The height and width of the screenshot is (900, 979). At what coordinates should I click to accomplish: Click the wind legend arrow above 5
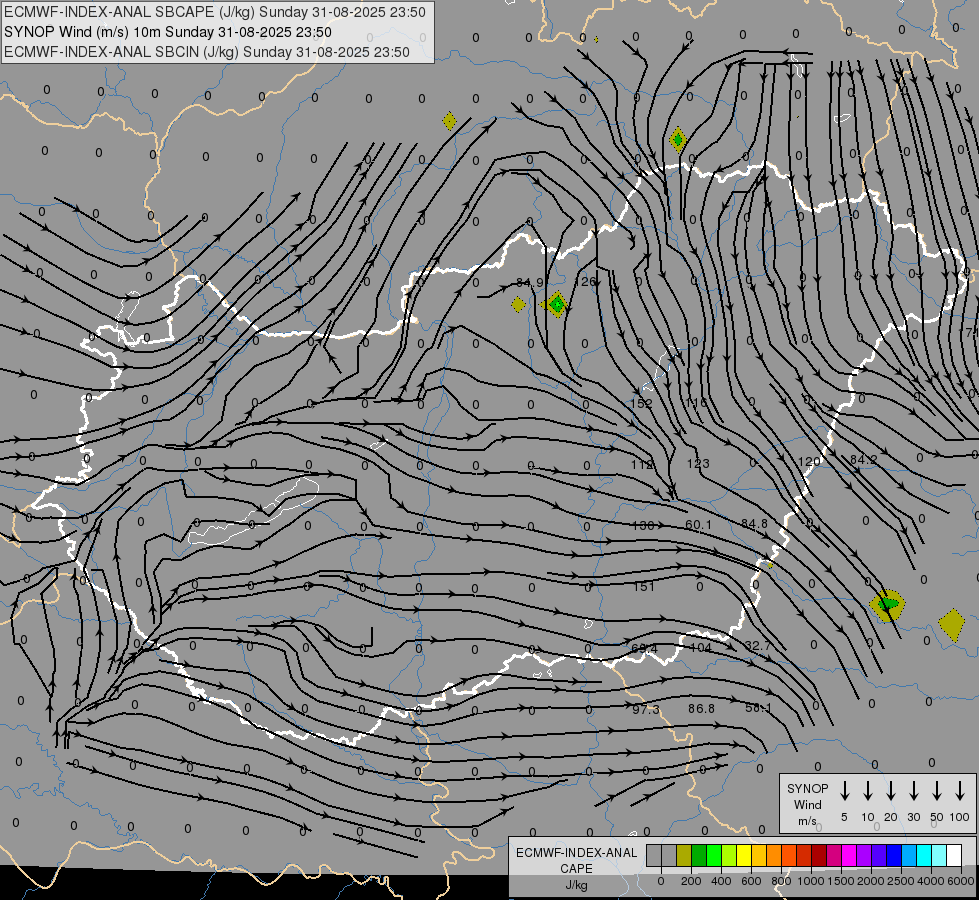pyautogui.click(x=845, y=791)
